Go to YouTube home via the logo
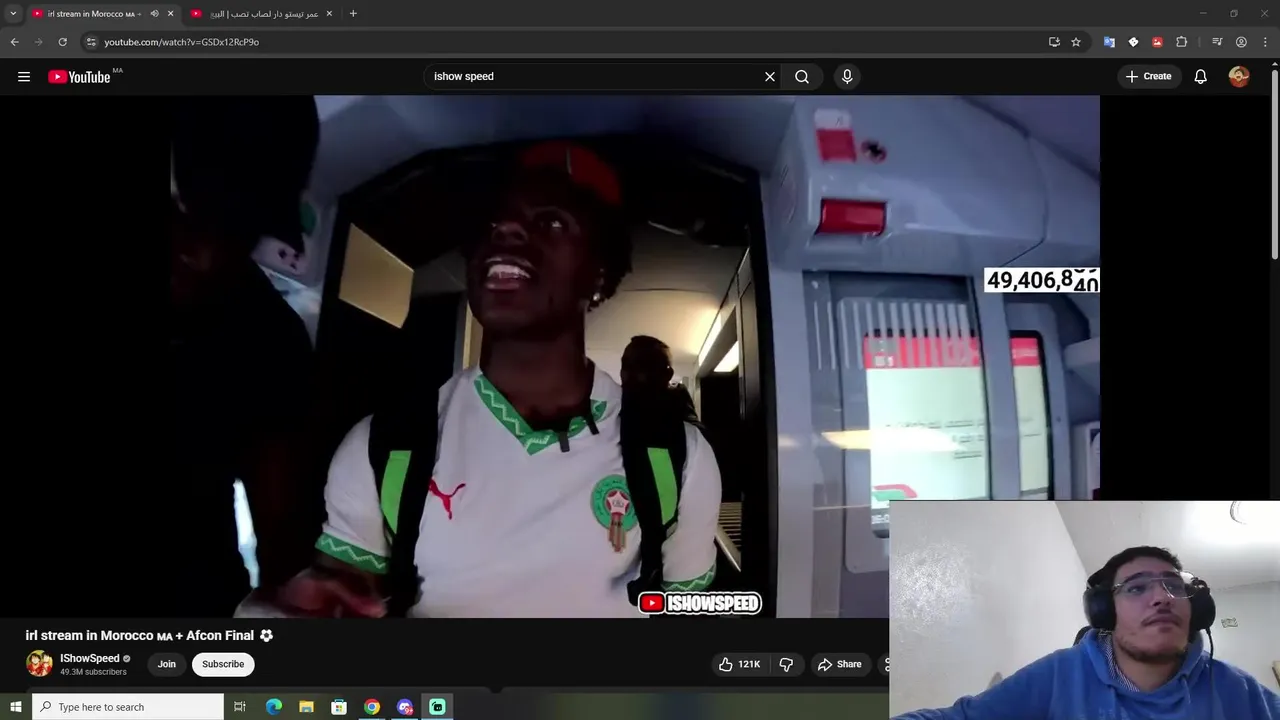Screen dimensions: 1280x720 79,77
